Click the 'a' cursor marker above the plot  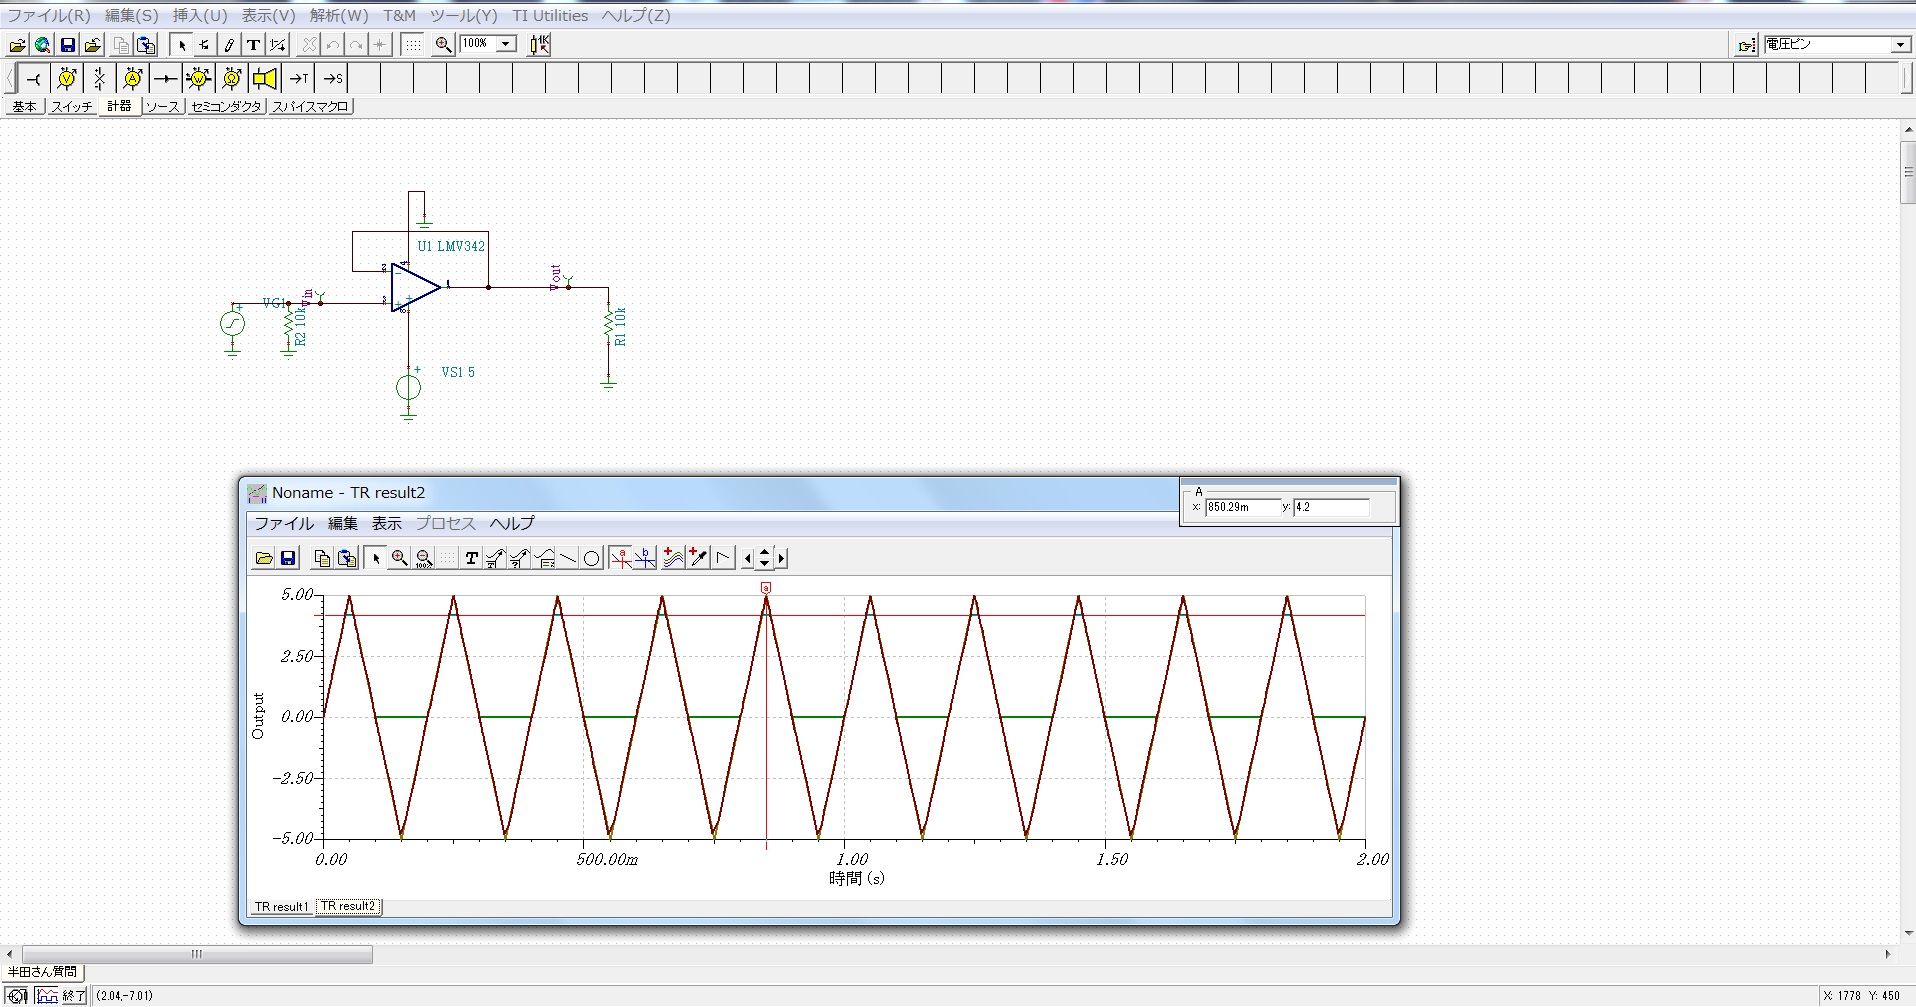[766, 588]
